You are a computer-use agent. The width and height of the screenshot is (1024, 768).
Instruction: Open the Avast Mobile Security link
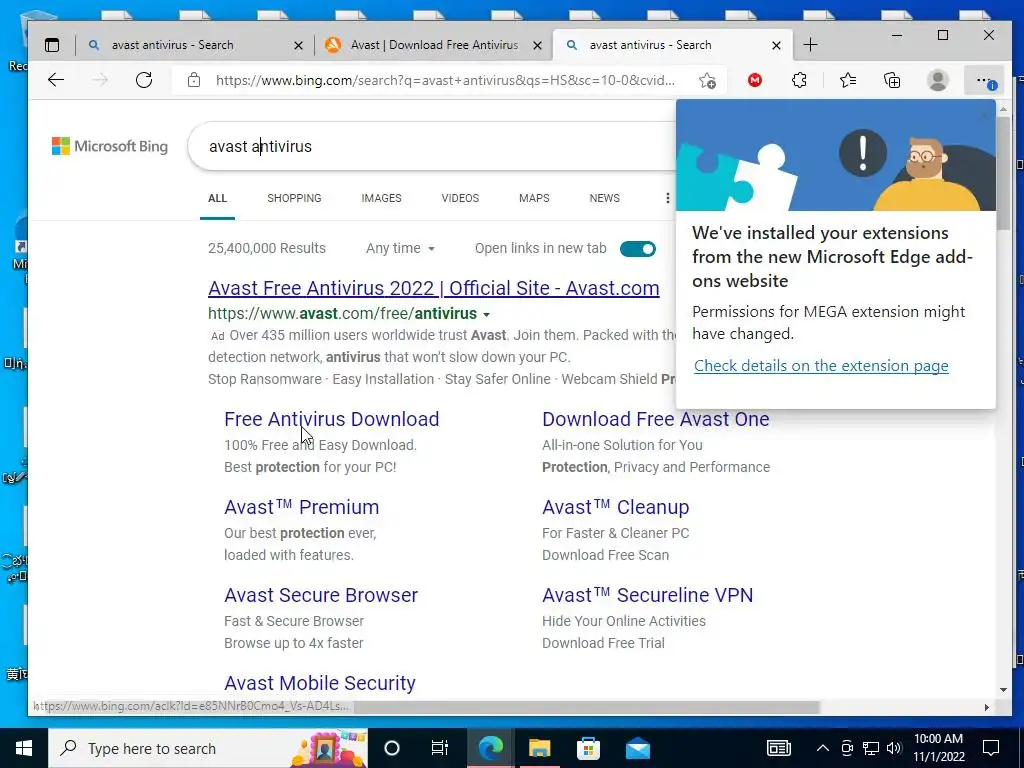tap(320, 683)
